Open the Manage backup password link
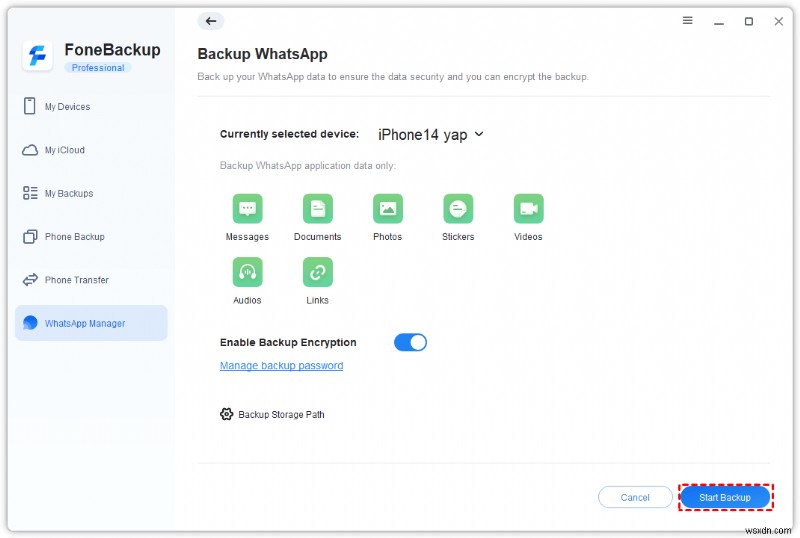 click(281, 365)
